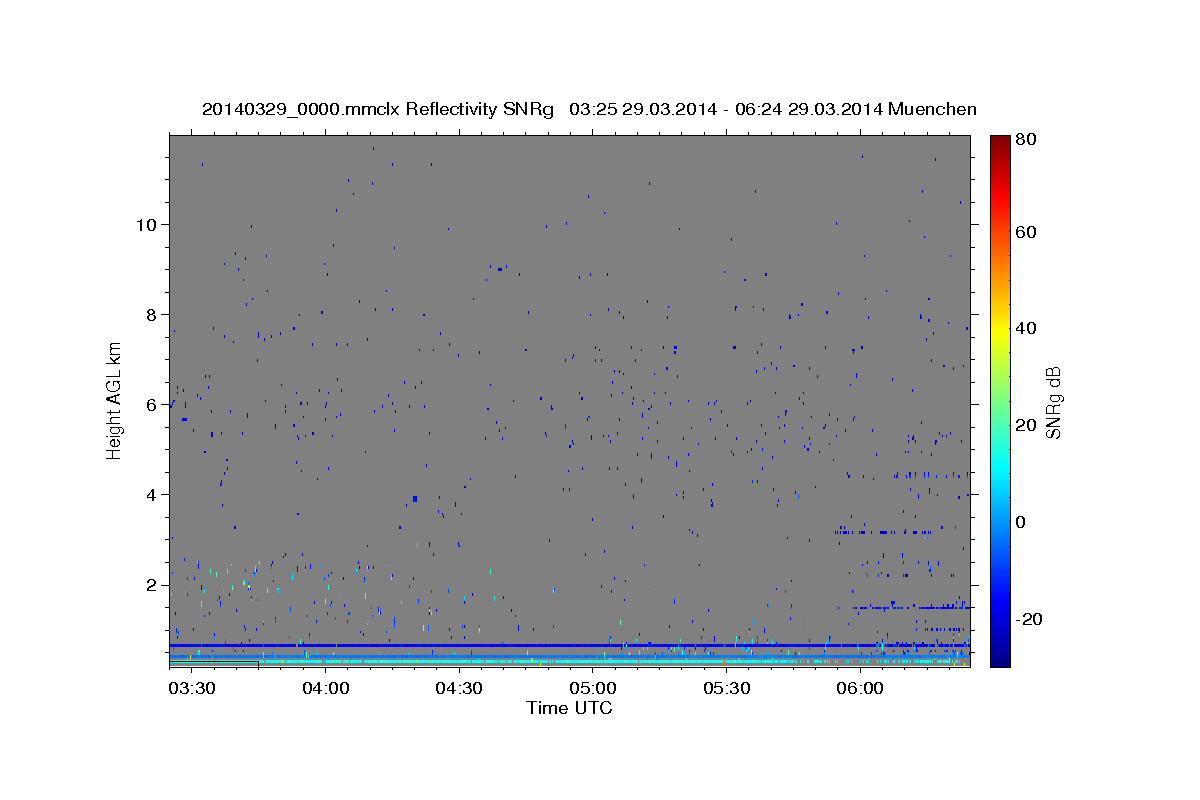Click the colorbar value '40'
Screen dimensions: 1200x800
(x=1025, y=328)
